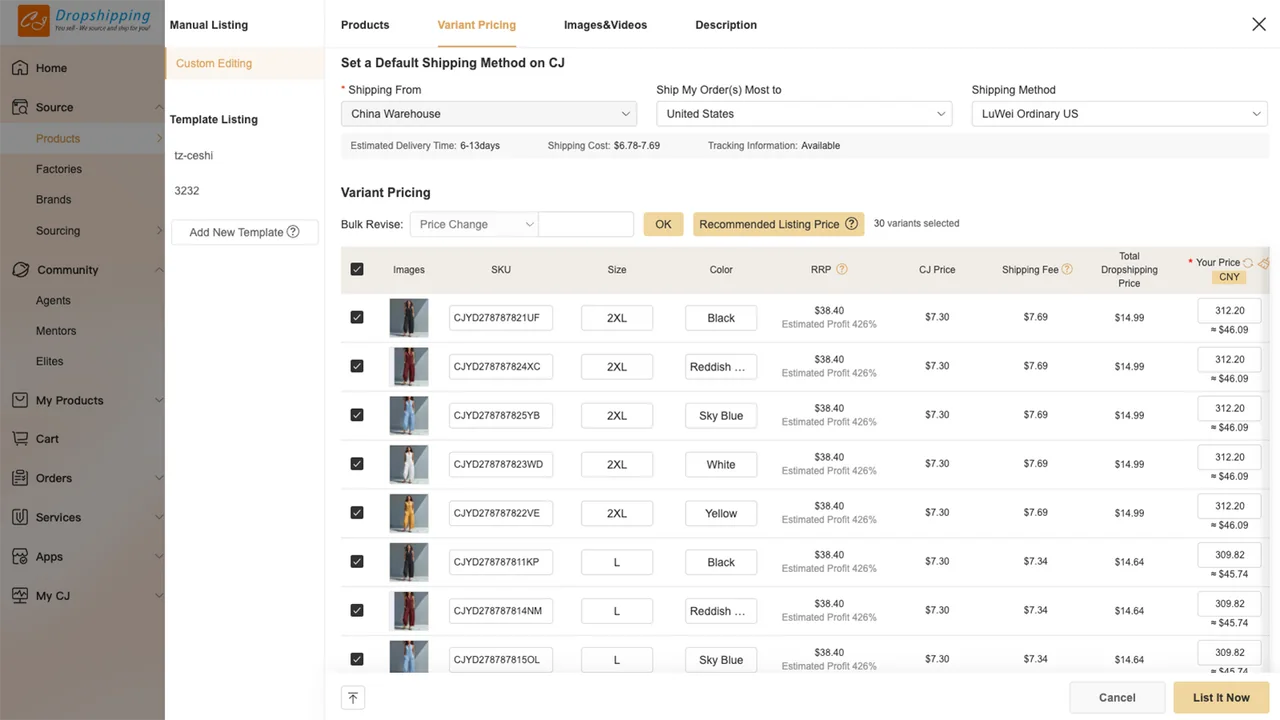Click the Community chat icon

(x=20, y=270)
